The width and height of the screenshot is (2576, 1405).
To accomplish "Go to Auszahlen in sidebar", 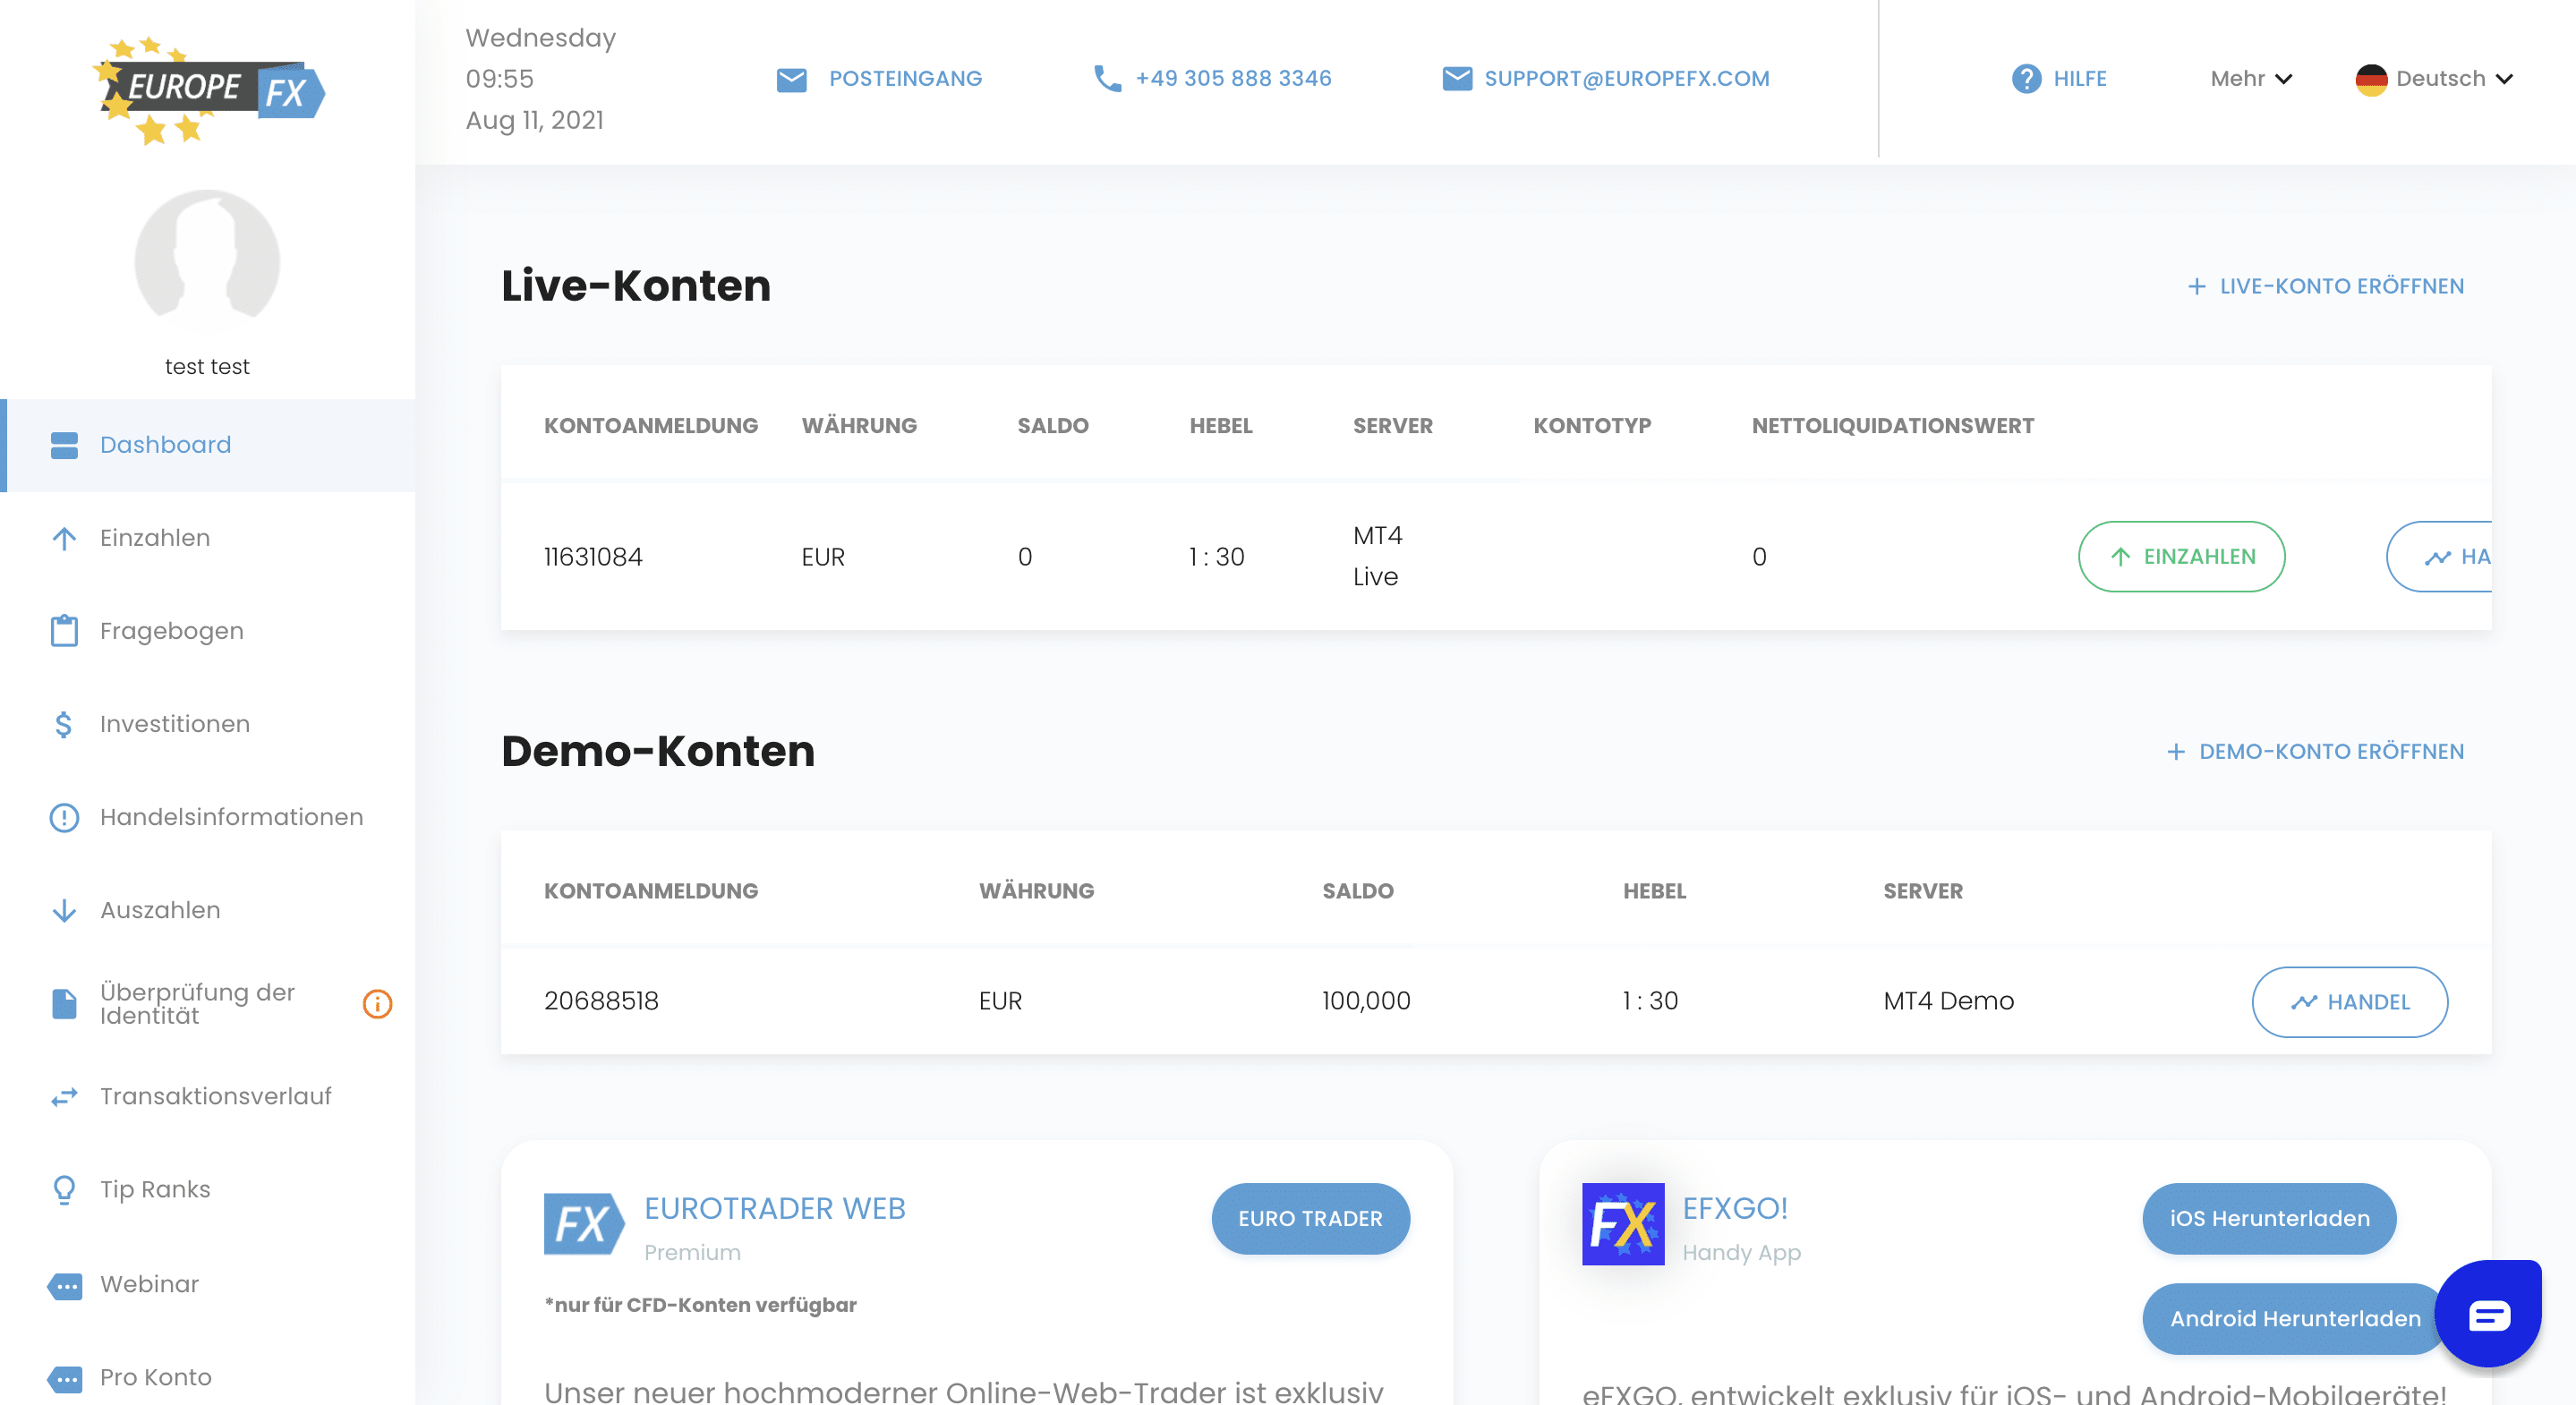I will [x=207, y=910].
